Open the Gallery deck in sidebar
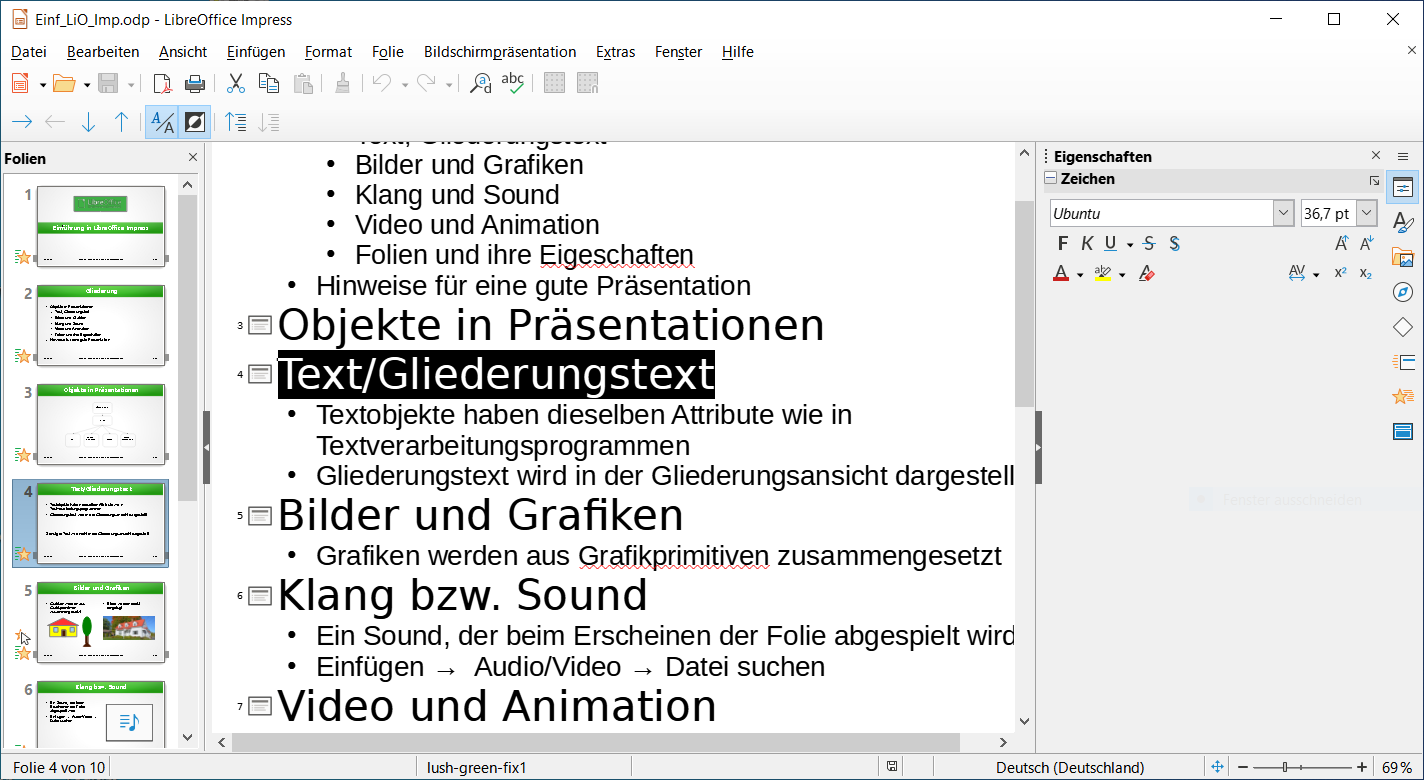The height and width of the screenshot is (780, 1424). click(1402, 257)
